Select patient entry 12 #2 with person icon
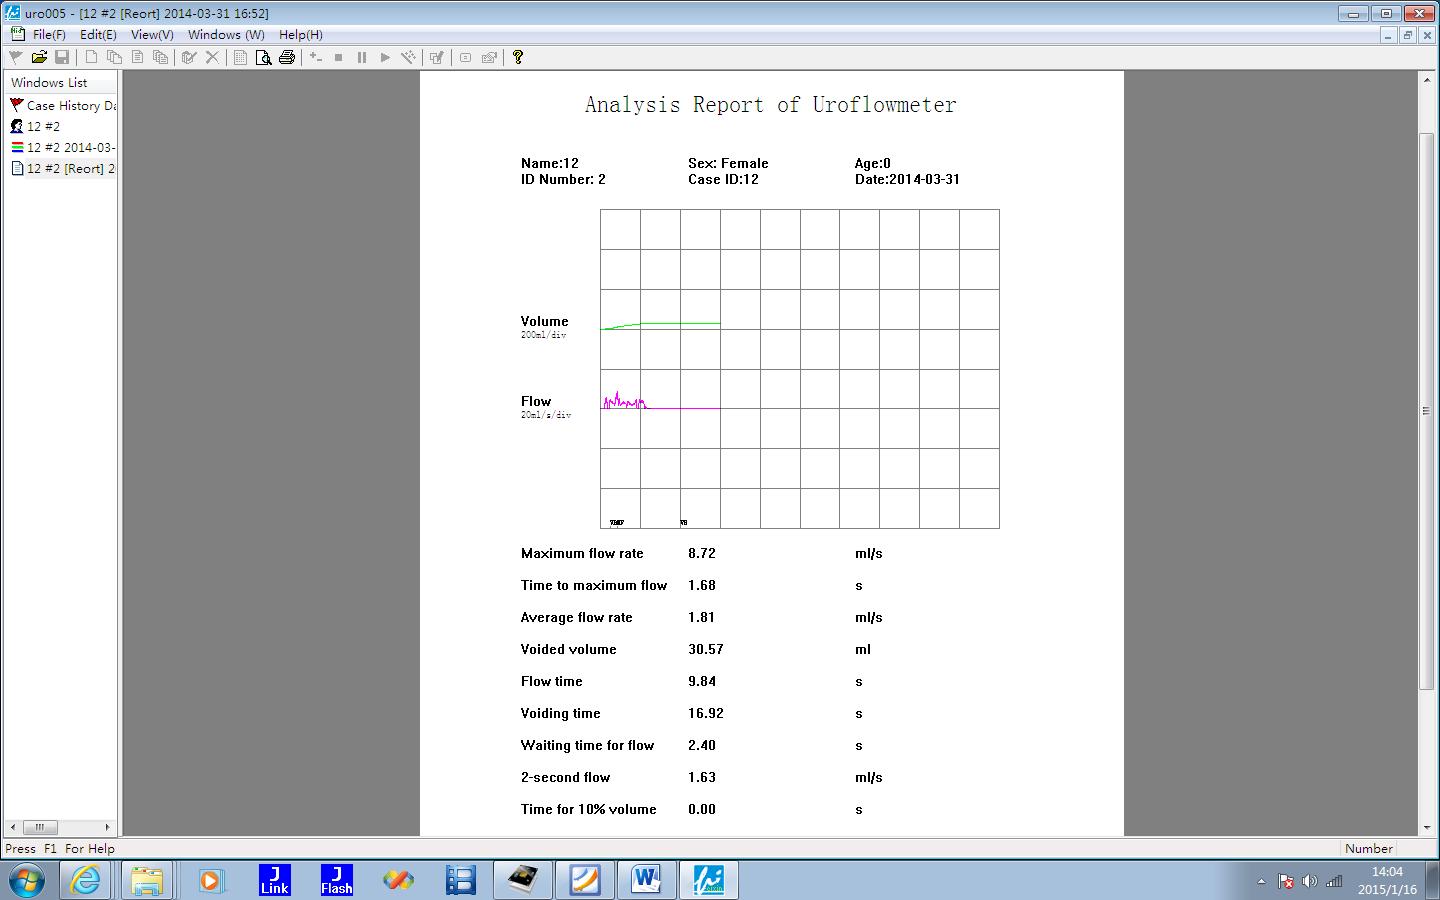This screenshot has width=1440, height=900. [x=43, y=126]
